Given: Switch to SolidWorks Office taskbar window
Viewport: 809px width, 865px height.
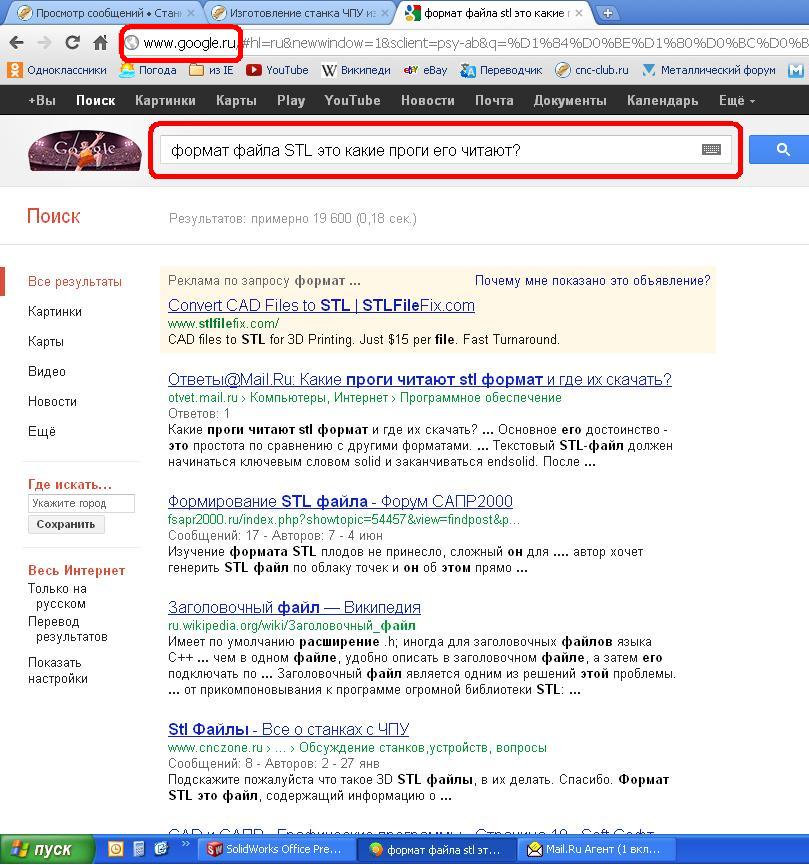Looking at the screenshot, I should pyautogui.click(x=274, y=850).
